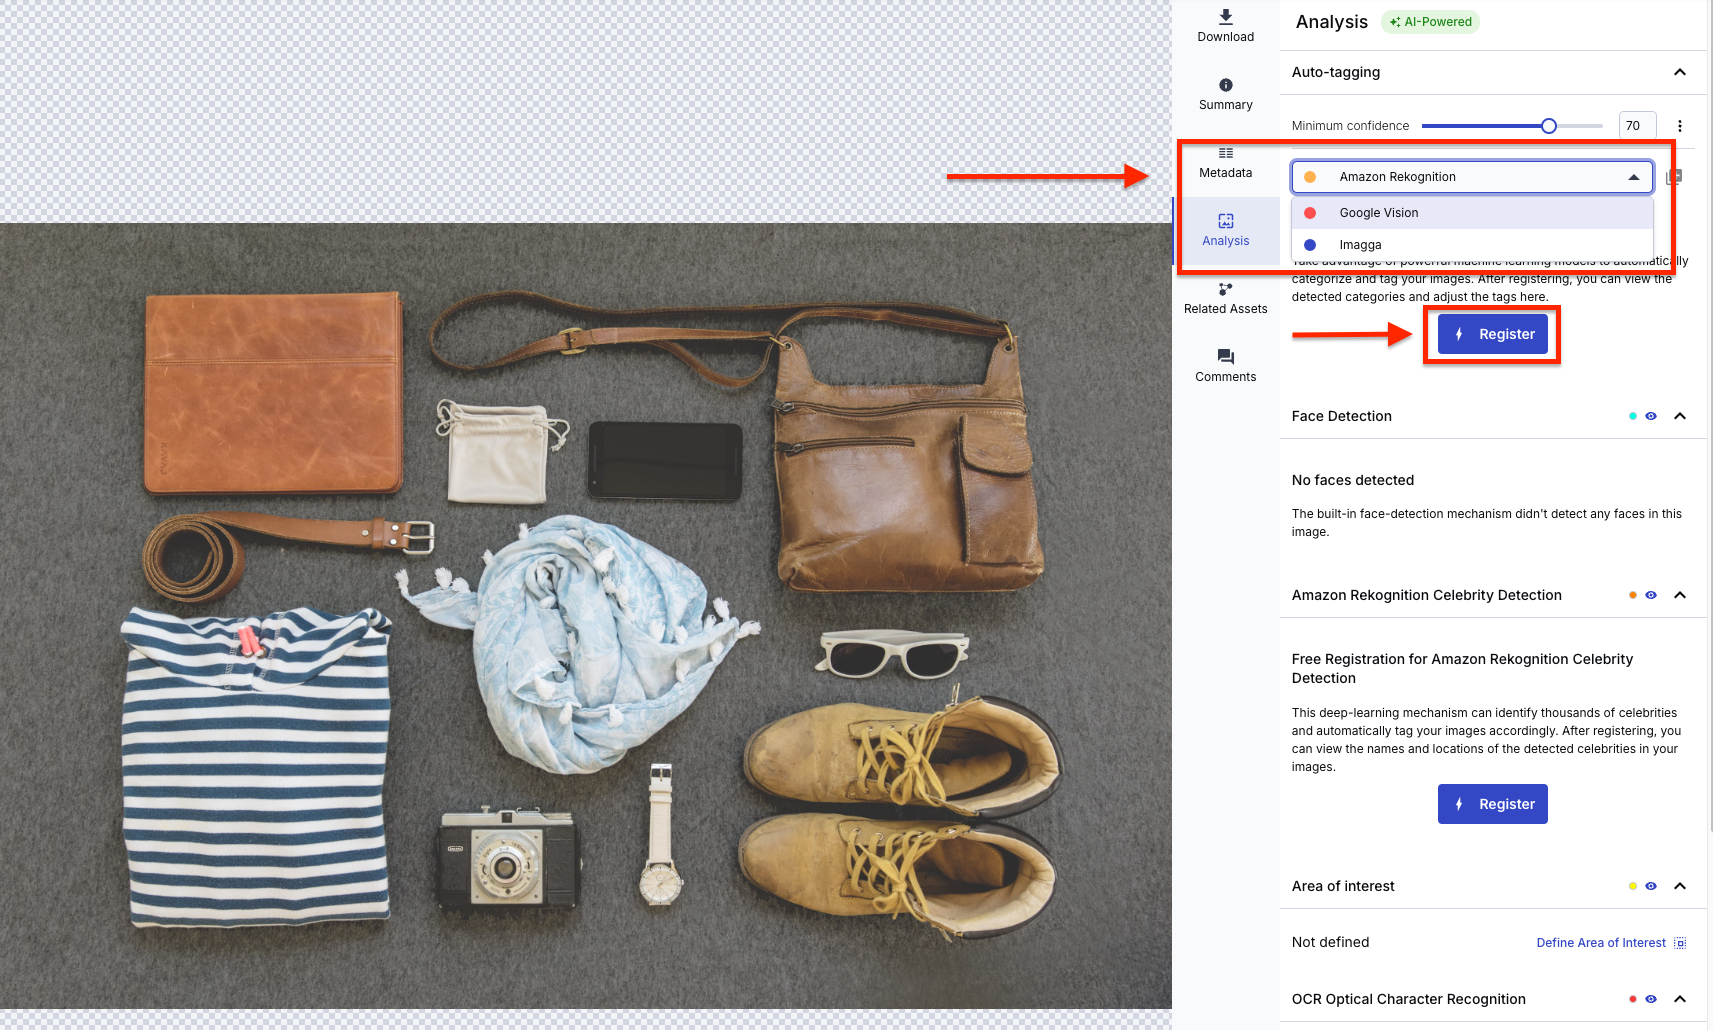This screenshot has width=1713, height=1030.
Task: Open the three-dot options menu for Minimum confidence
Action: pyautogui.click(x=1680, y=125)
